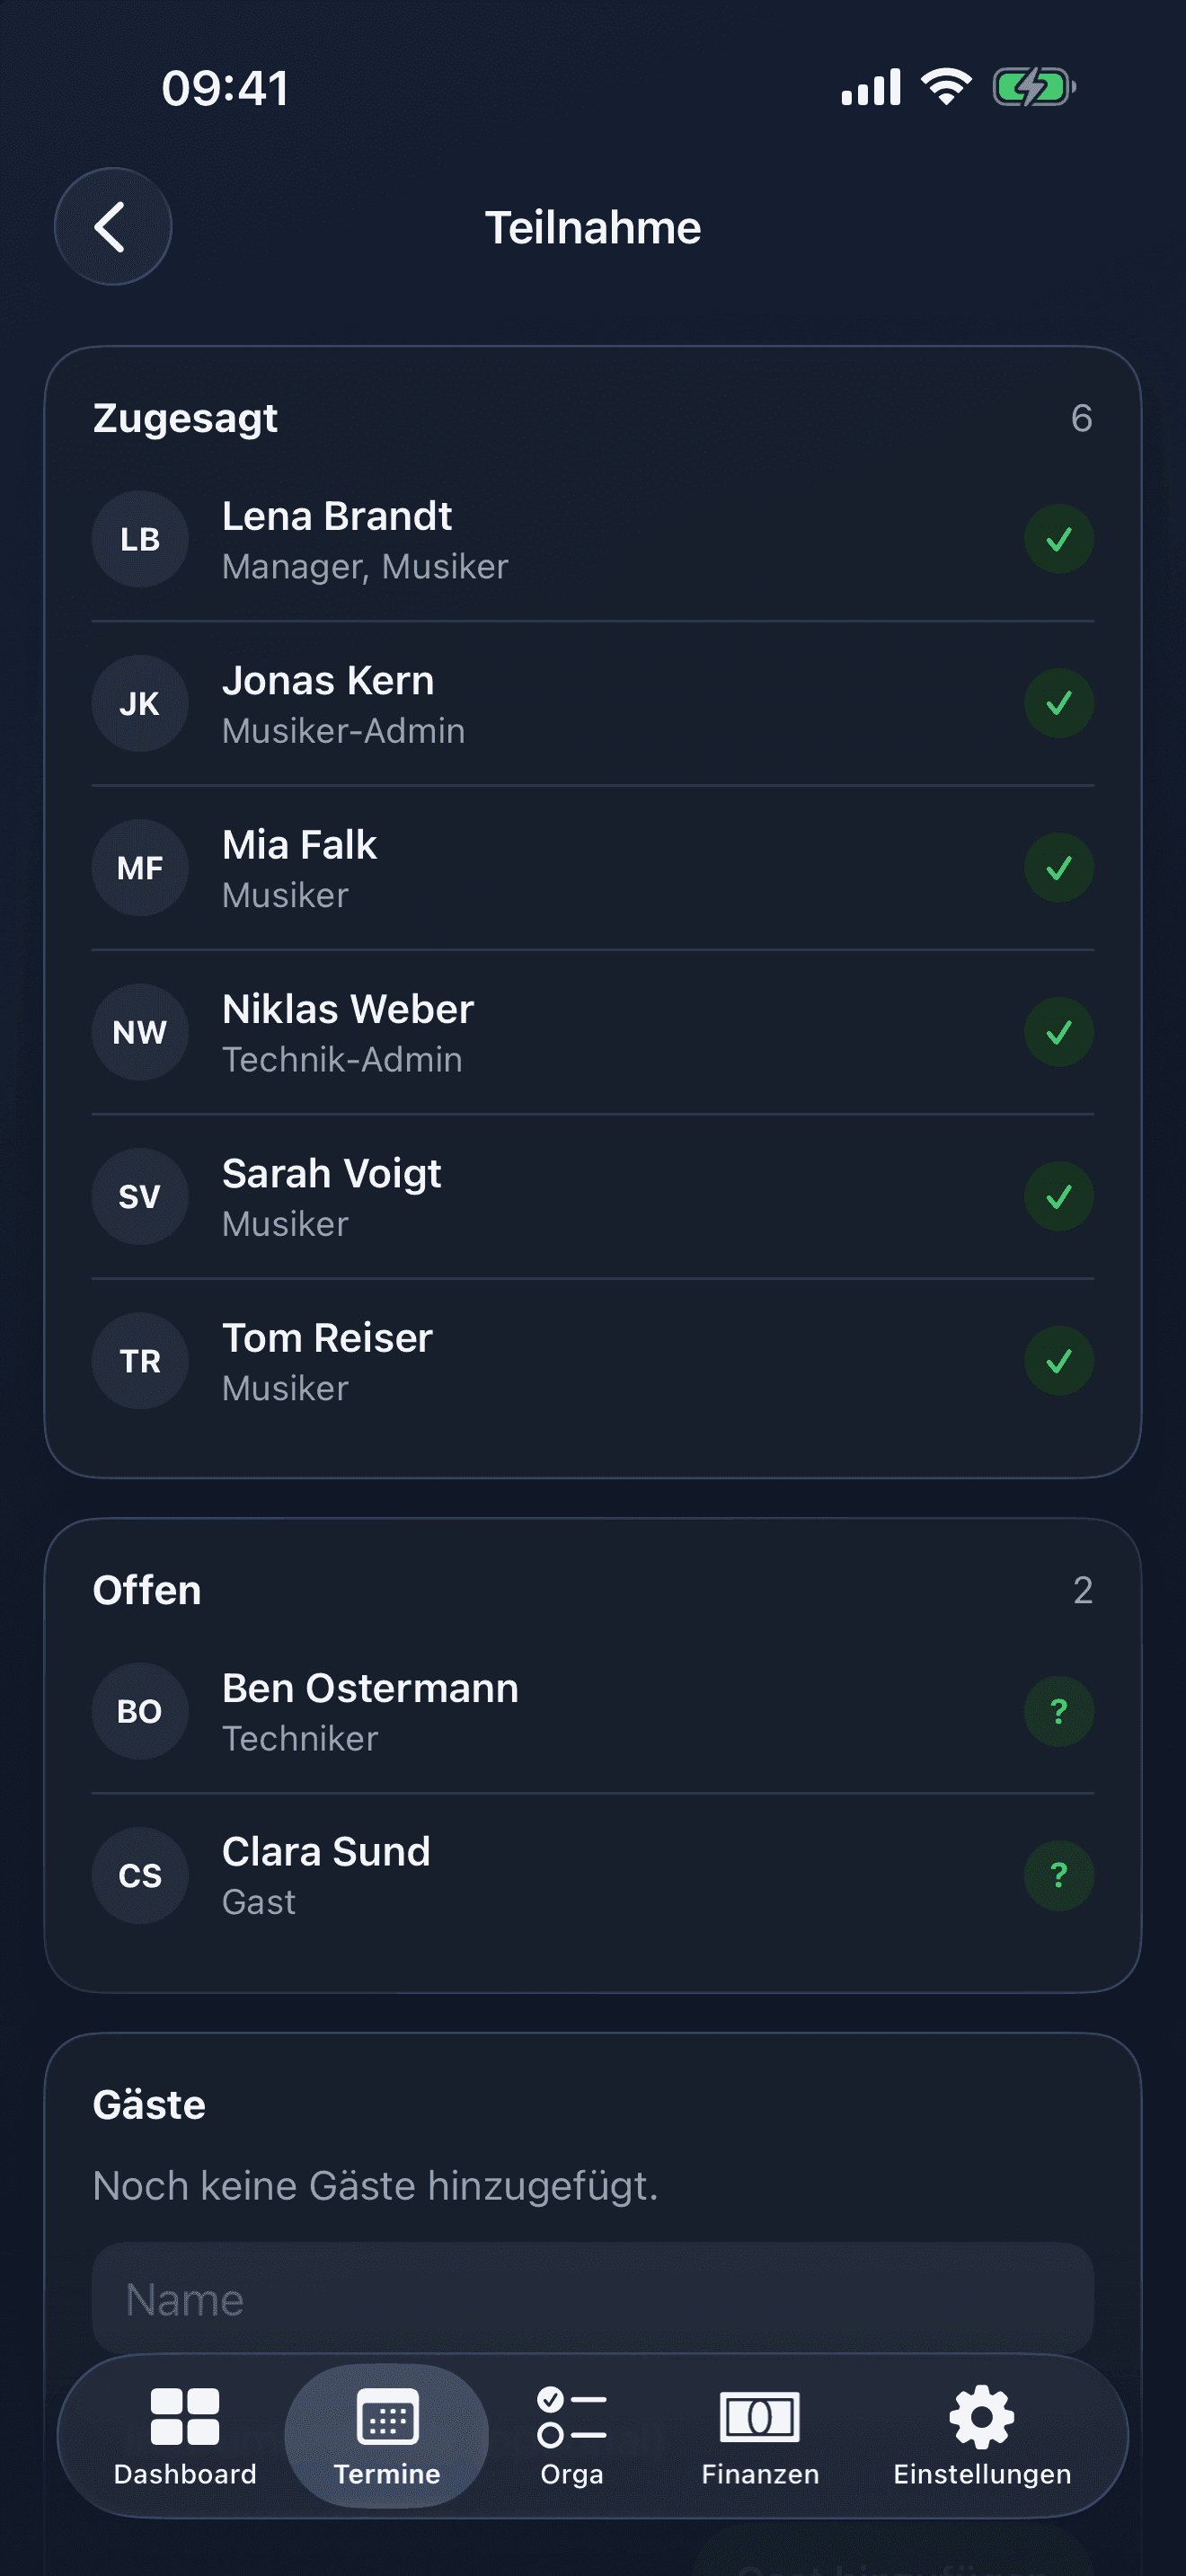Image resolution: width=1186 pixels, height=2576 pixels.
Task: Tap the NW avatar of Niklas Weber
Action: [140, 1032]
